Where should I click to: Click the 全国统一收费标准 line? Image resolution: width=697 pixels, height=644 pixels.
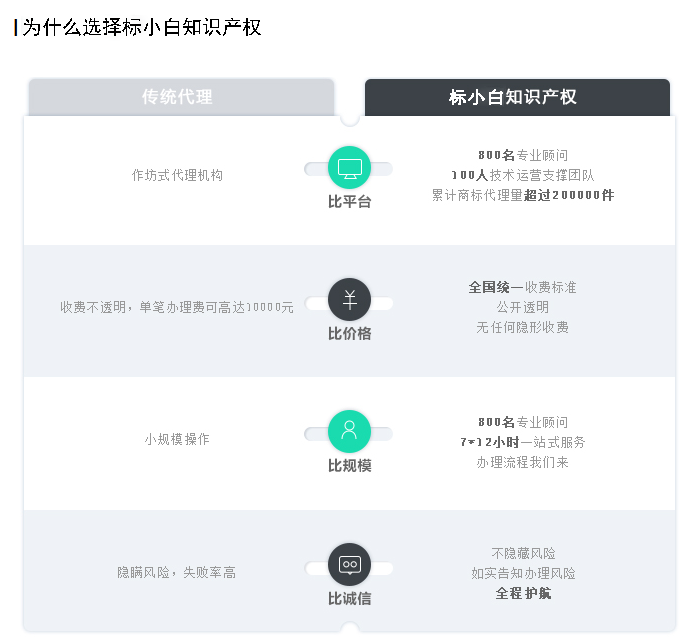pyautogui.click(x=523, y=287)
